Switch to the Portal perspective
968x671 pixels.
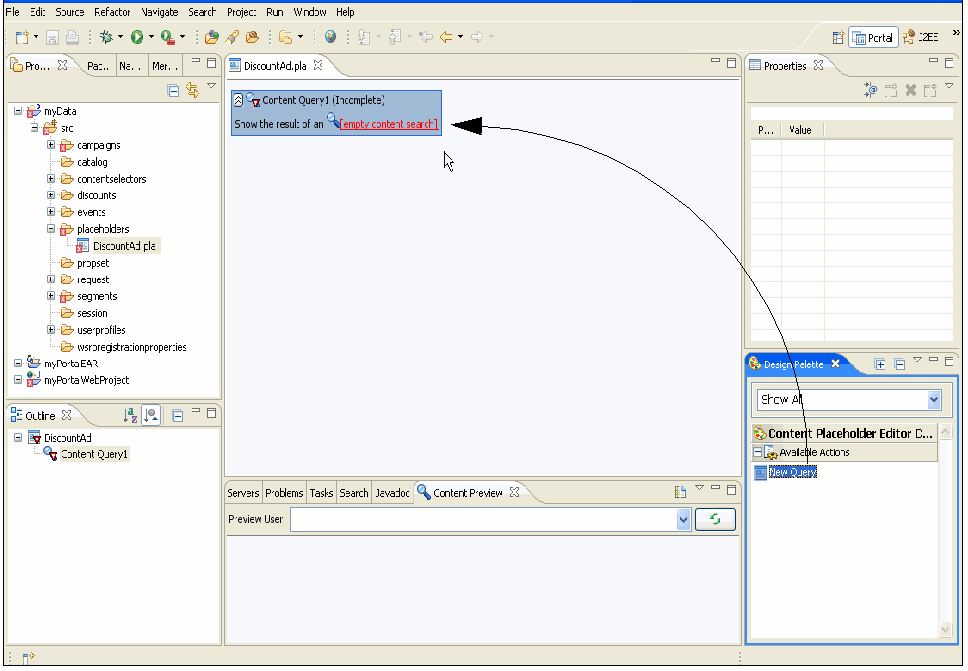point(873,38)
